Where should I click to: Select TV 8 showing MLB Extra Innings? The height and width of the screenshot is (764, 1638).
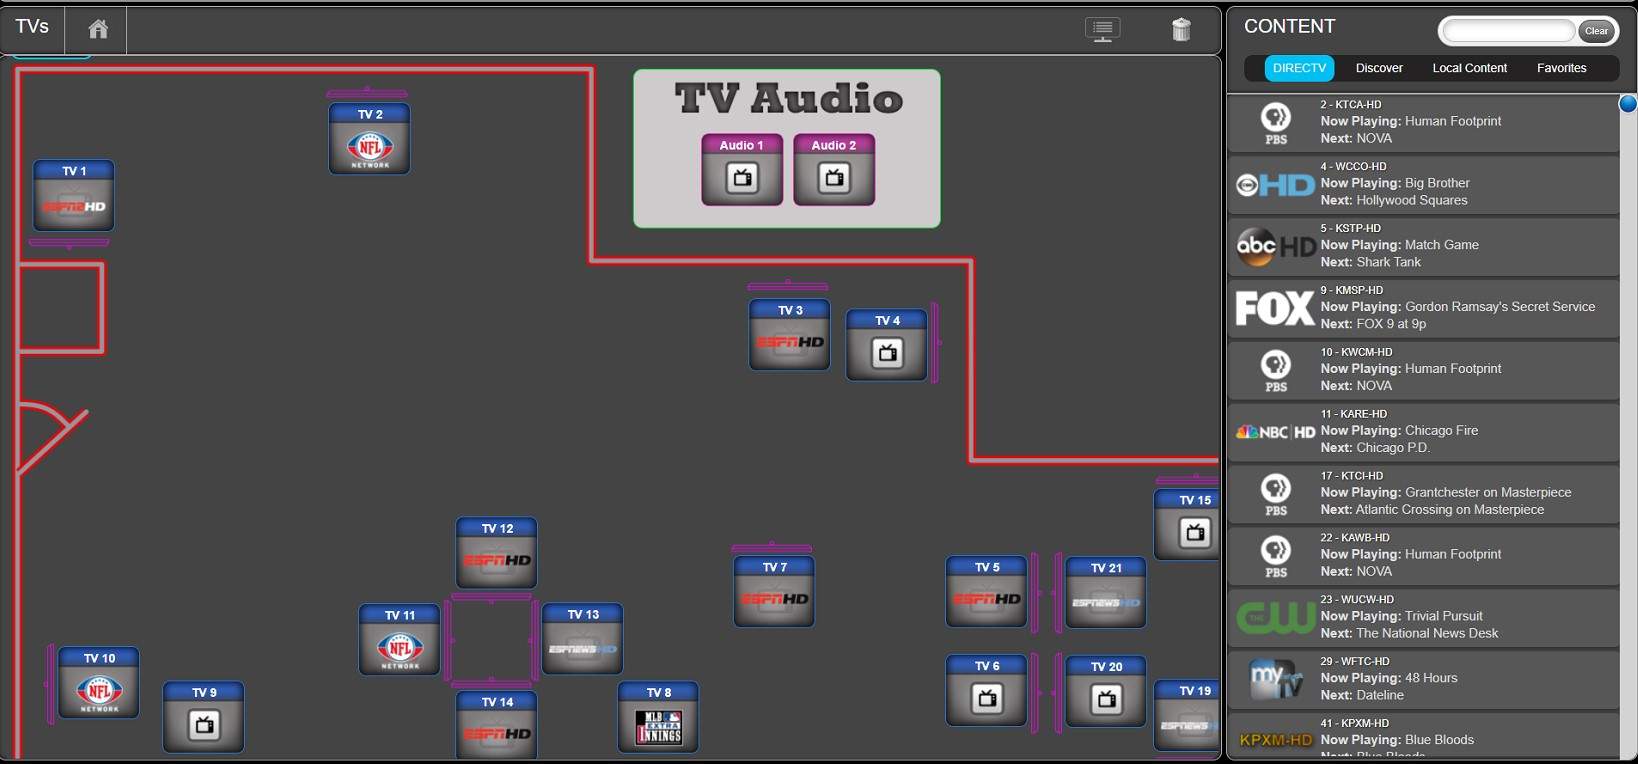pyautogui.click(x=658, y=717)
